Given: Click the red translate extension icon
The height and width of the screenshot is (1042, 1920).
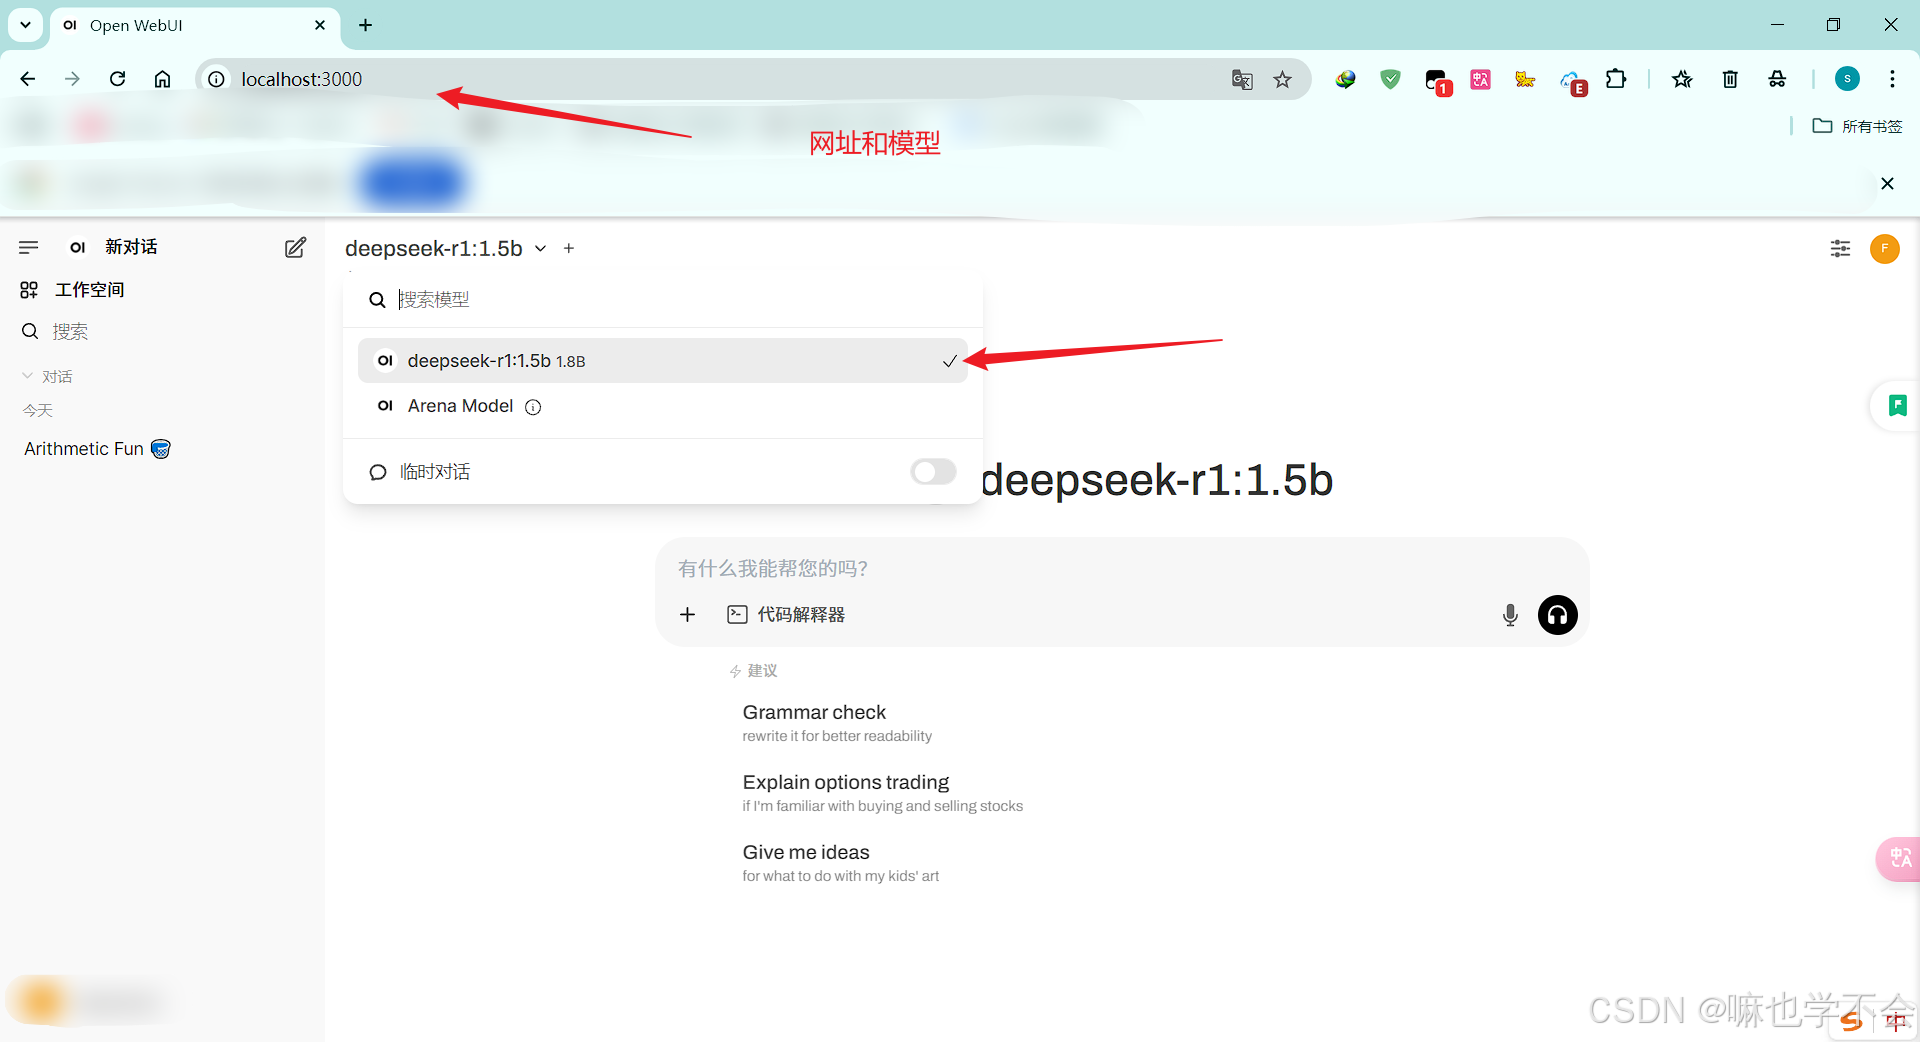Looking at the screenshot, I should 1480,79.
